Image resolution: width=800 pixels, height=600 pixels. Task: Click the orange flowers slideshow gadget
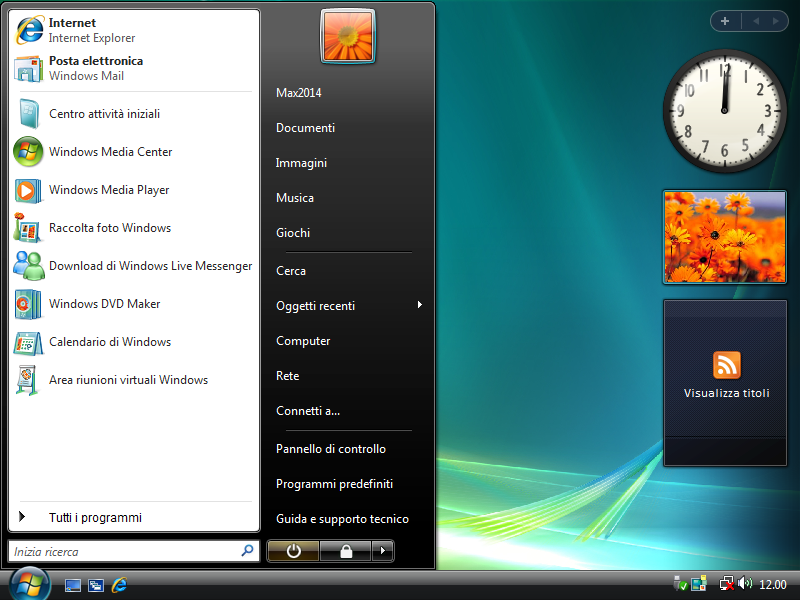click(x=724, y=237)
